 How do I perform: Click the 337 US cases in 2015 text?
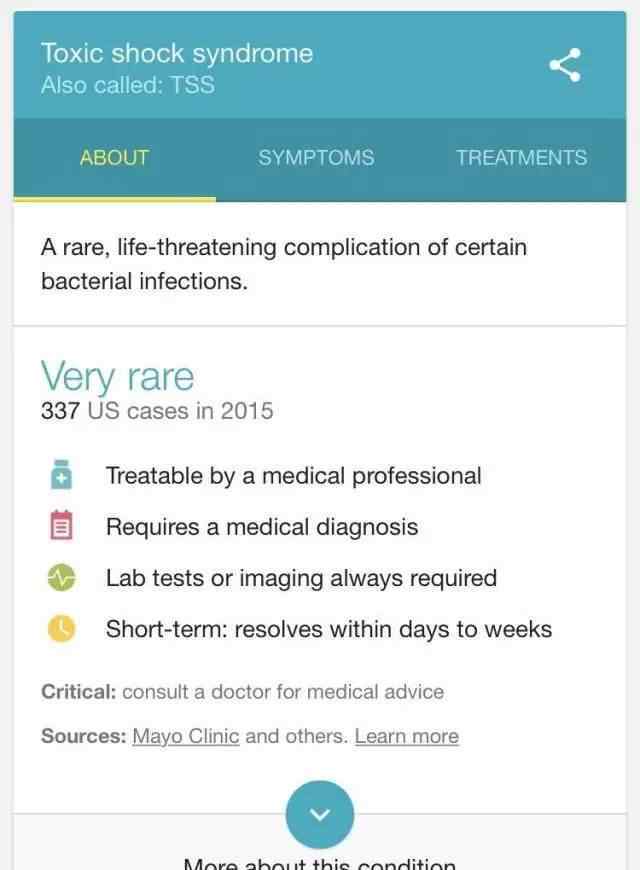coord(157,411)
